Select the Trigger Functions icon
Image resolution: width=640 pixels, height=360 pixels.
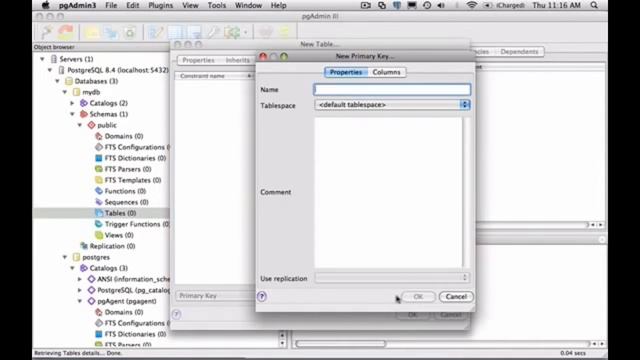(x=99, y=224)
